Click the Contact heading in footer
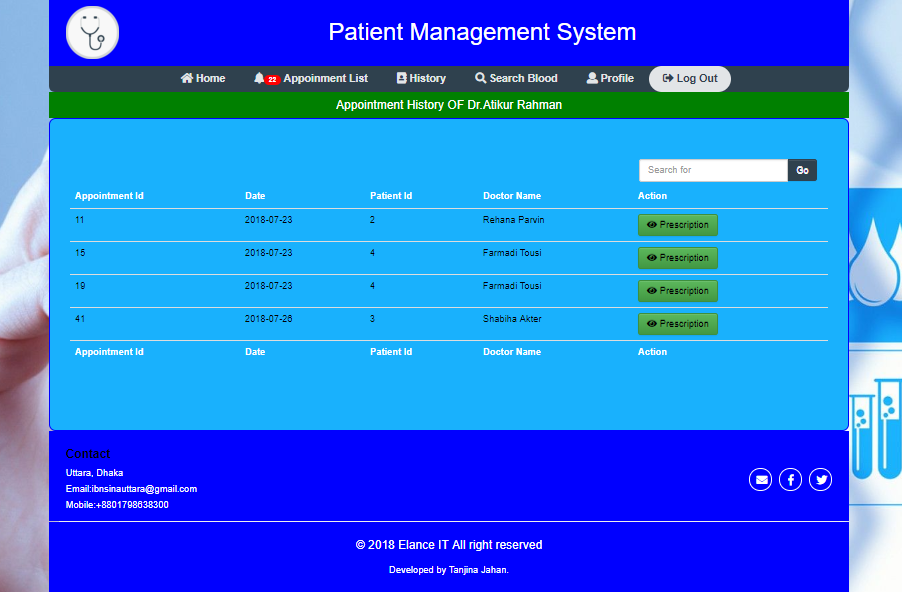The height and width of the screenshot is (592, 902). pyautogui.click(x=88, y=454)
